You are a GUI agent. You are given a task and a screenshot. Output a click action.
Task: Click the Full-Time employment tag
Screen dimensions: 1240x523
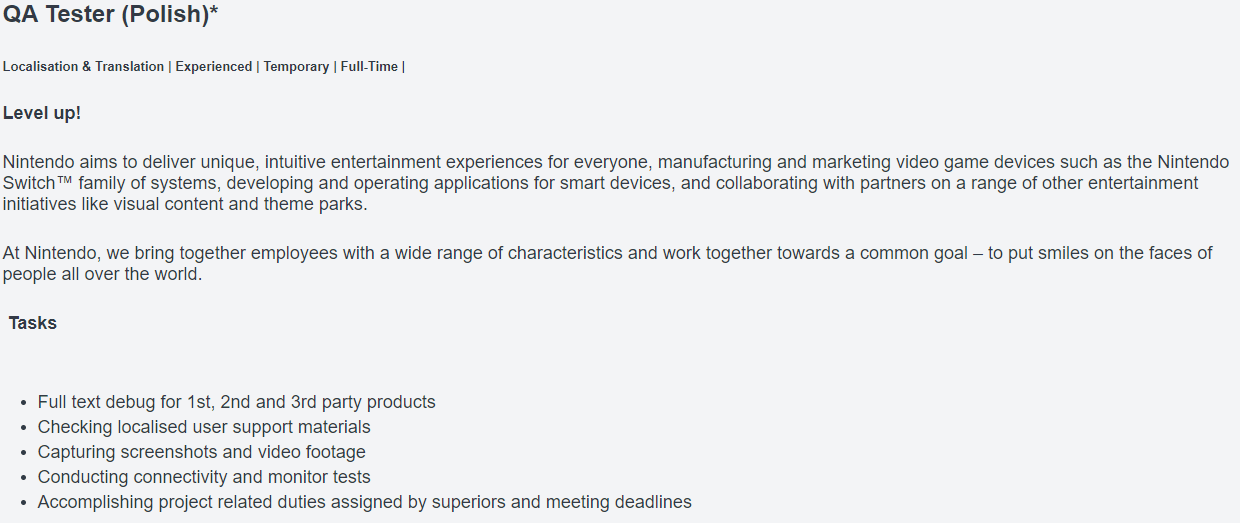coord(369,67)
